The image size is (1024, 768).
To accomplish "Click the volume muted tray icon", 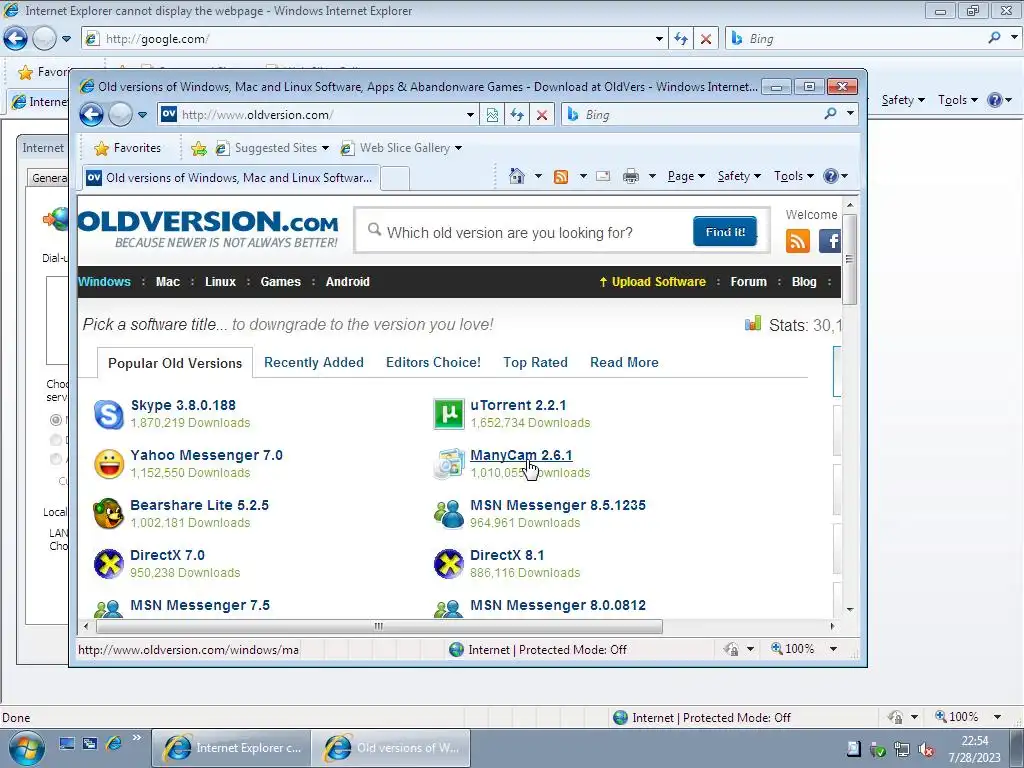I will [x=926, y=749].
